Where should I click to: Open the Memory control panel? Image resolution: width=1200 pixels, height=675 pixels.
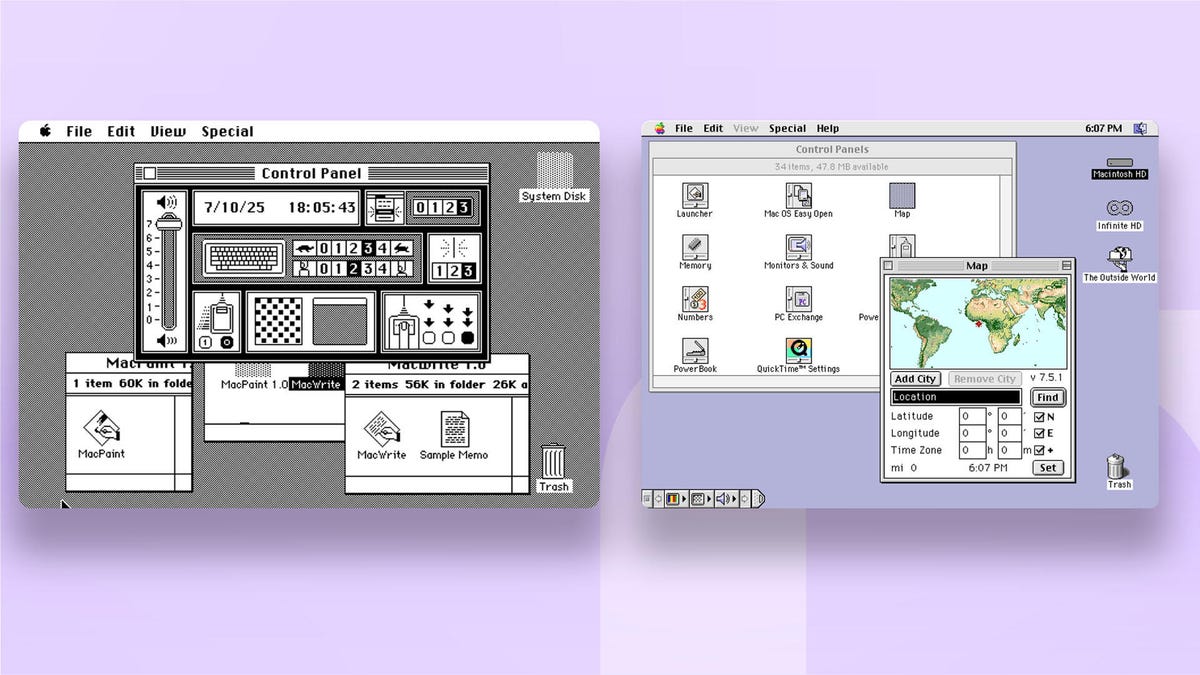pos(694,247)
